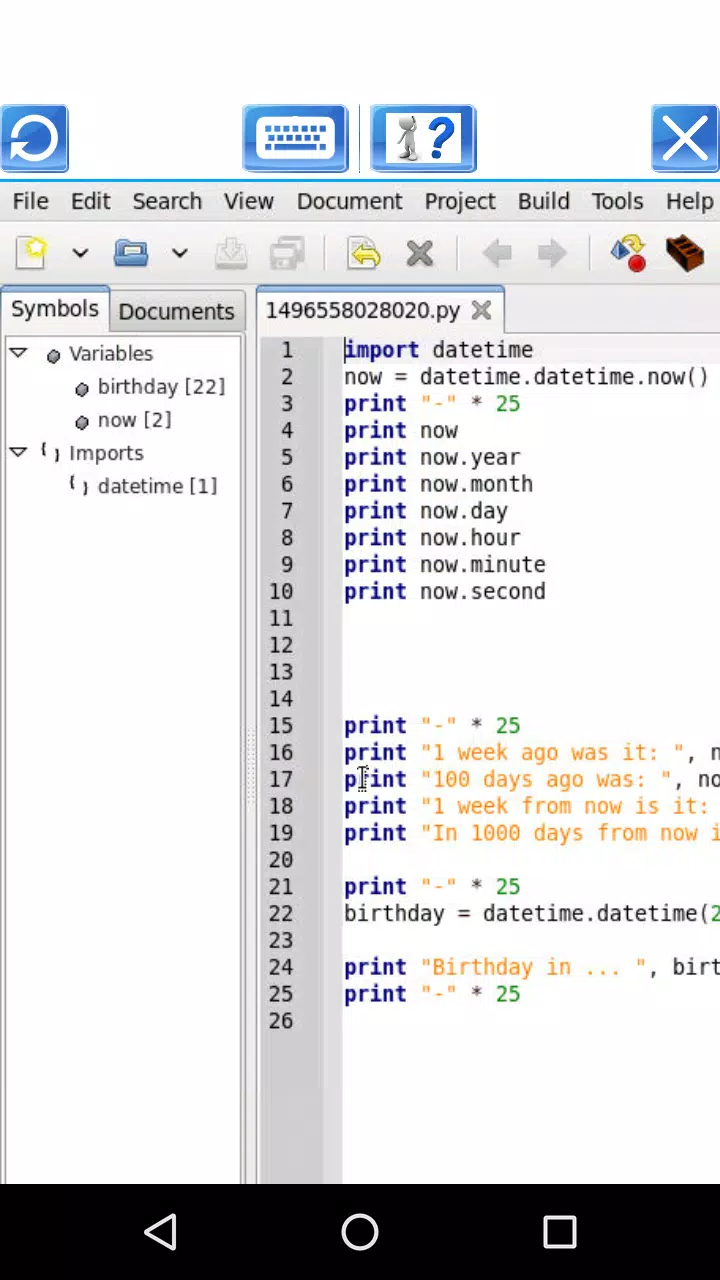
Task: Tap the blue refresh arrow button
Action: (35, 138)
